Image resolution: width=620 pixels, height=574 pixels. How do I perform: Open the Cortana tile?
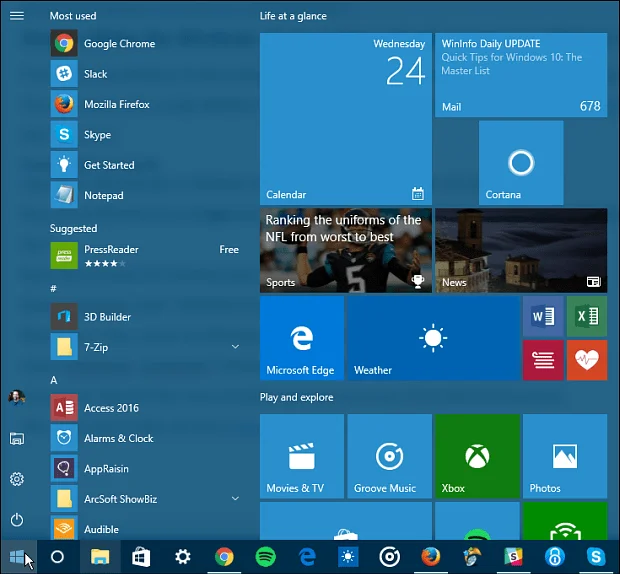click(521, 163)
